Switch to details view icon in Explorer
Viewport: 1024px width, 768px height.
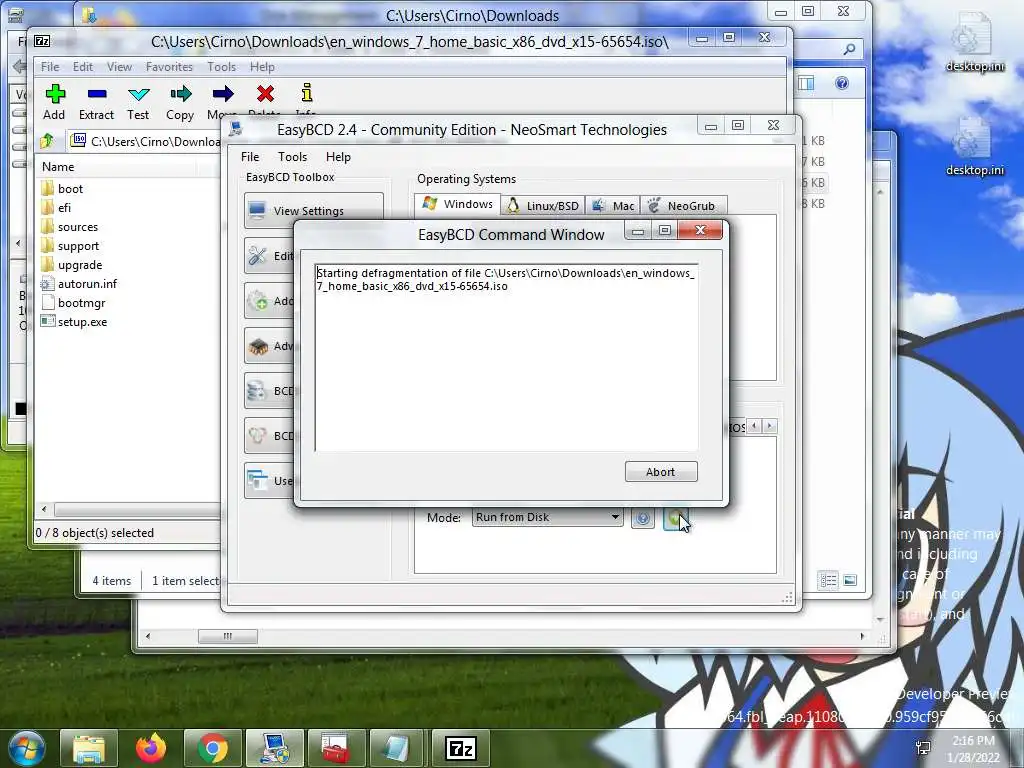pyautogui.click(x=828, y=581)
